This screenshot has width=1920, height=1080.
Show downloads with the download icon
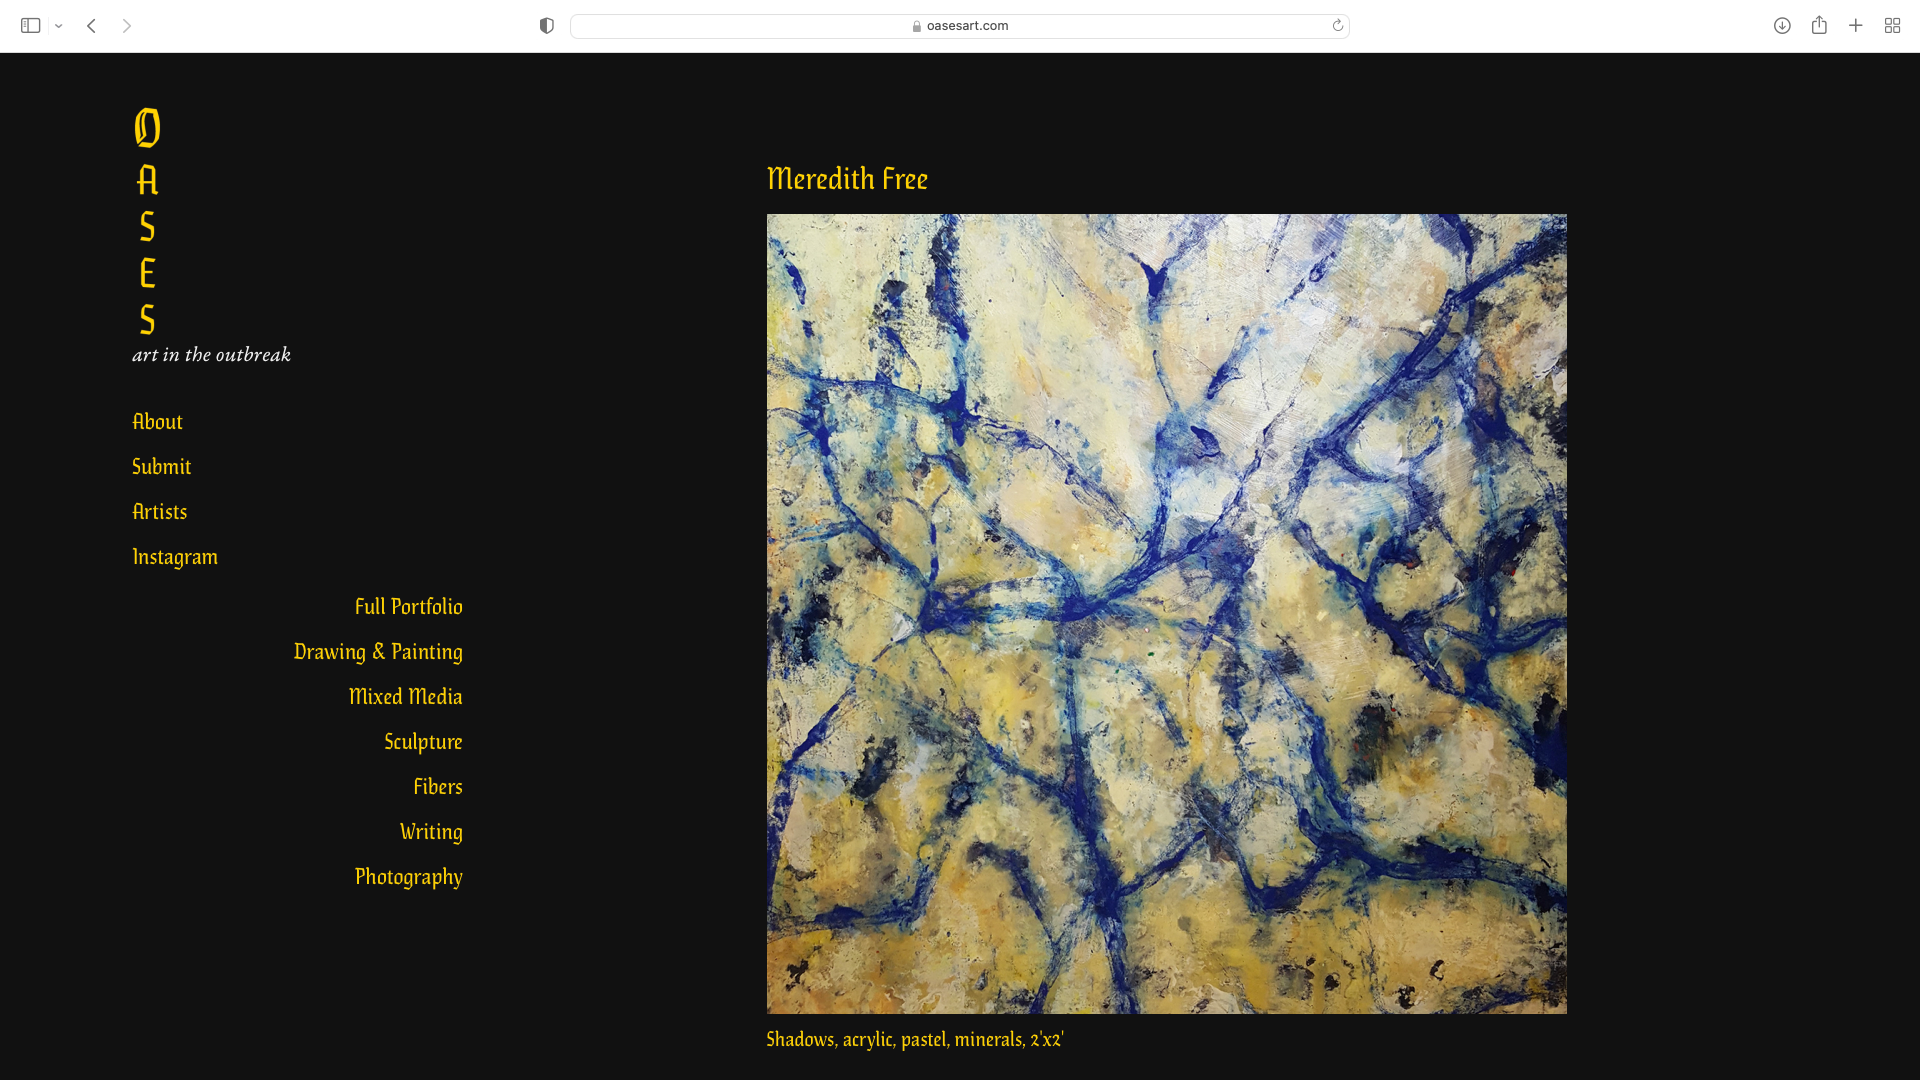1782,26
